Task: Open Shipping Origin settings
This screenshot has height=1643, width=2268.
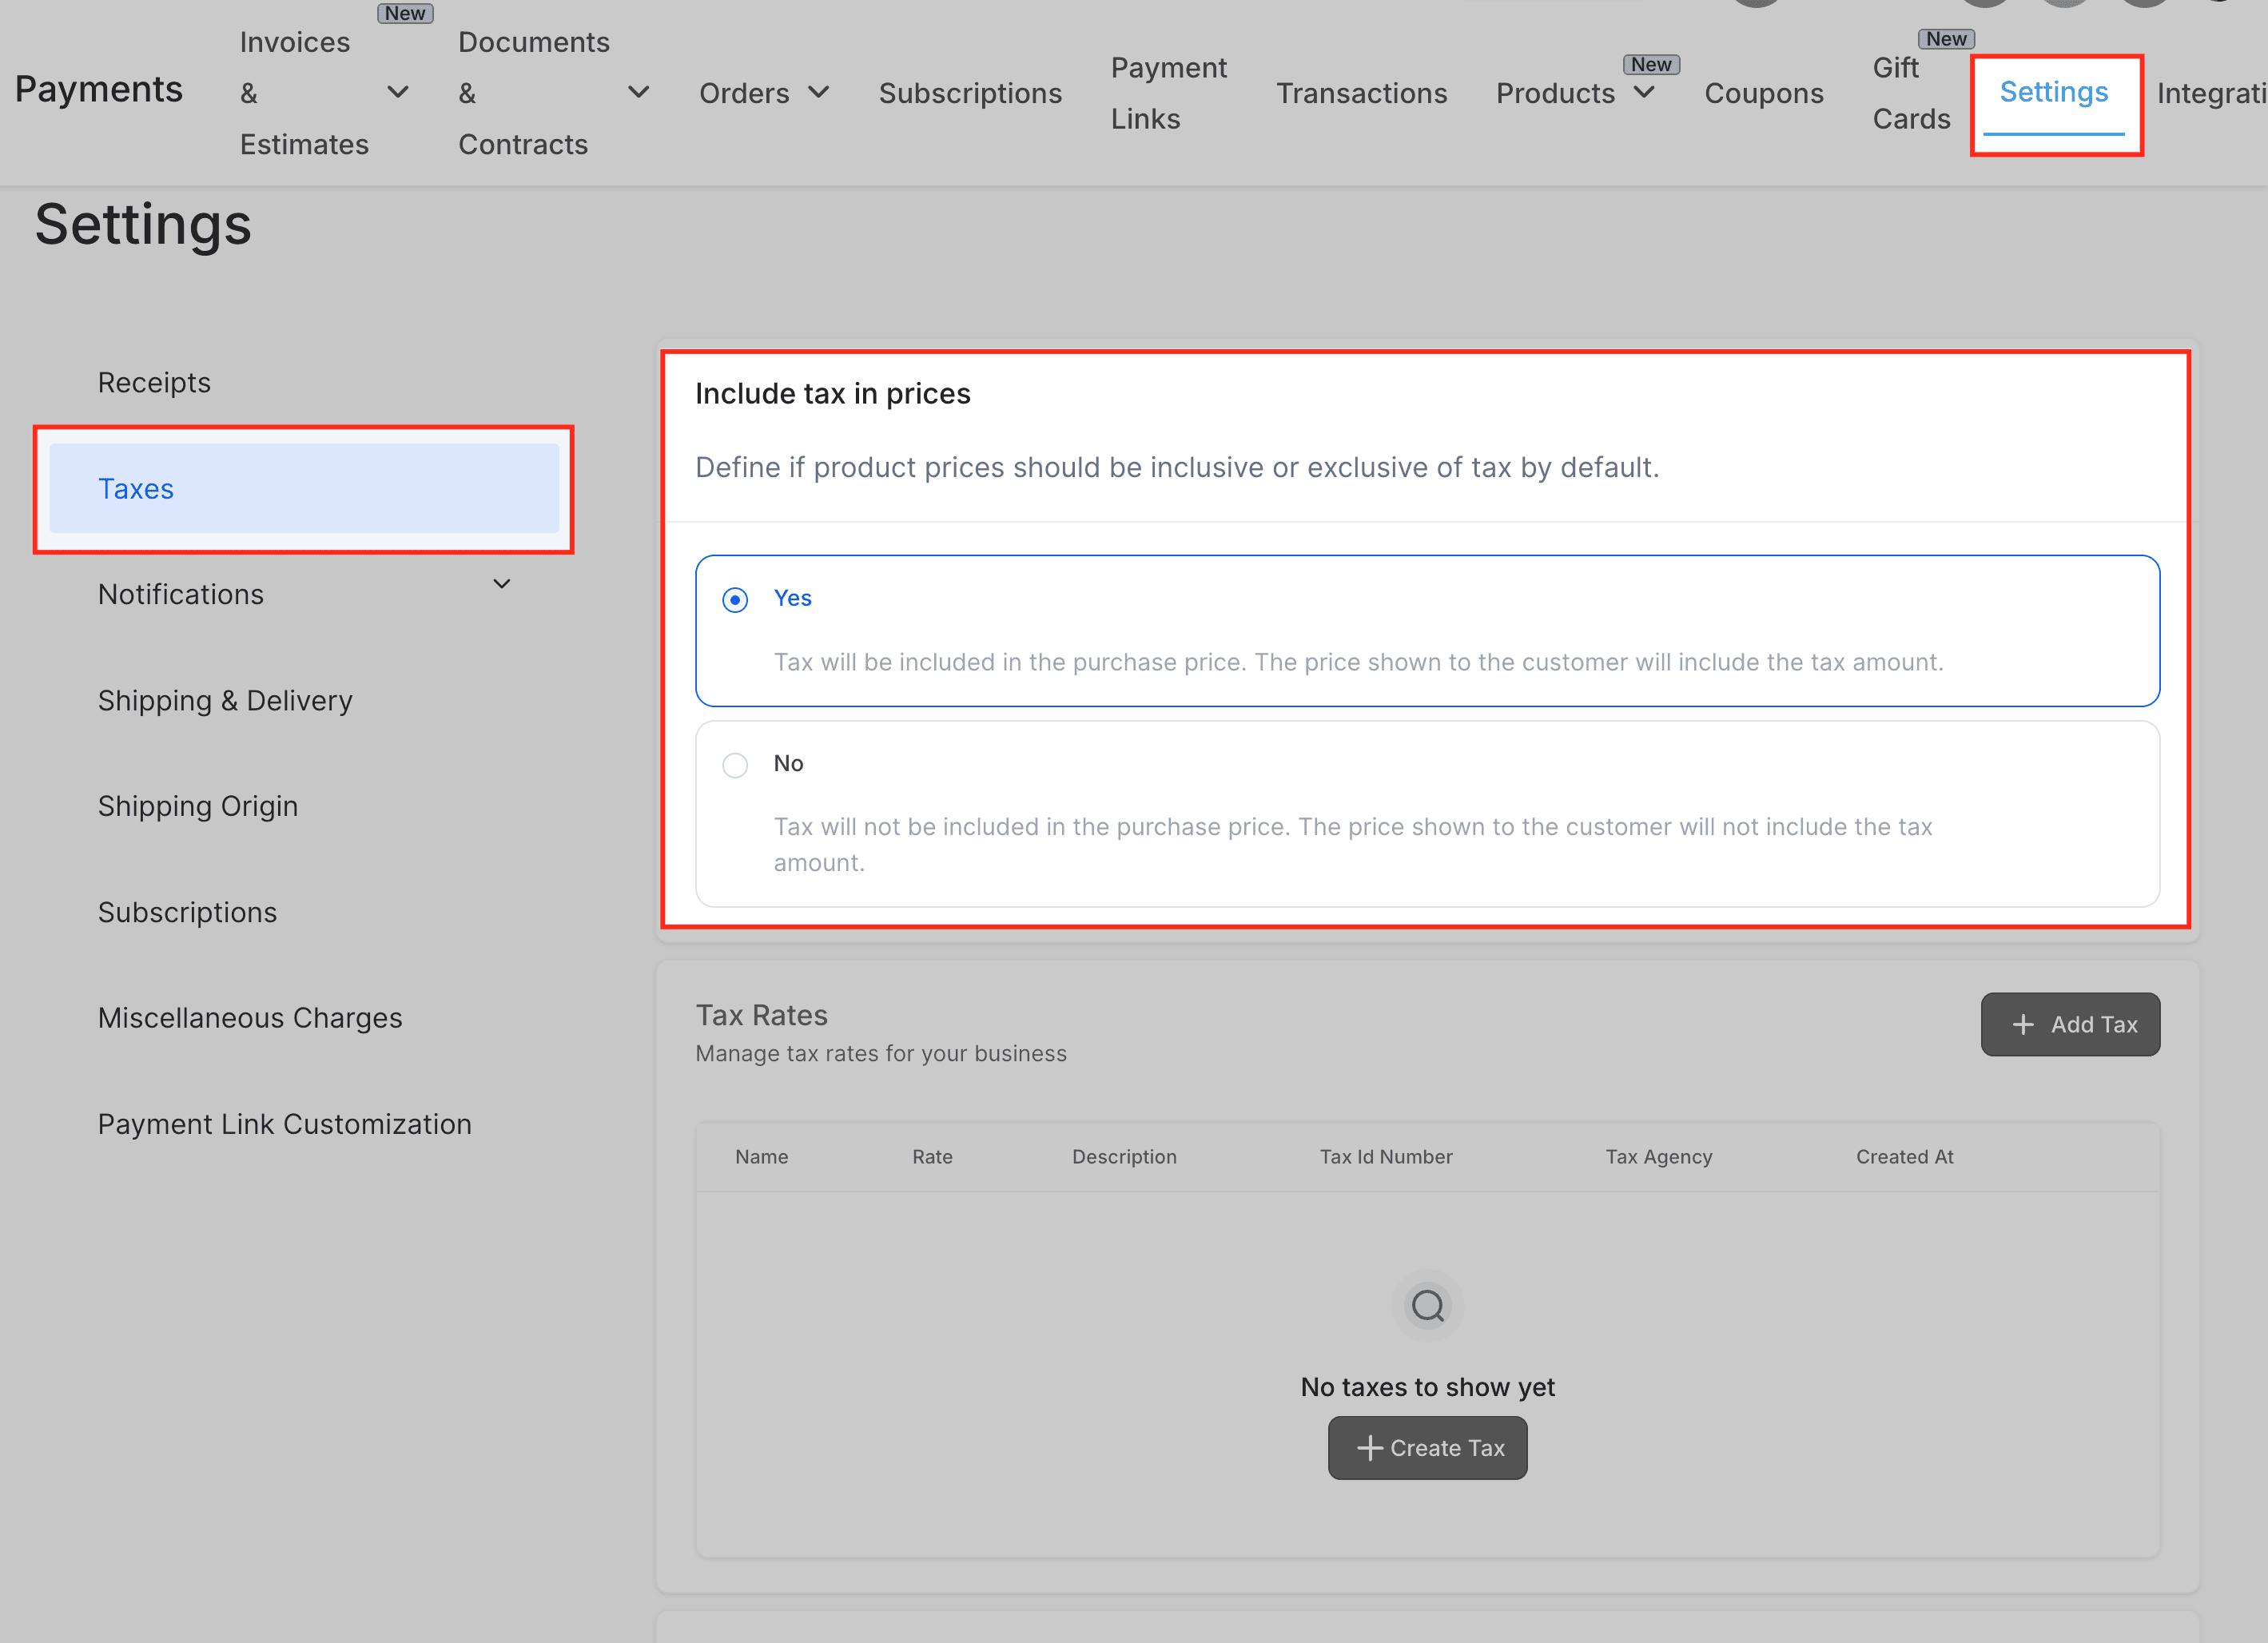Action: tap(198, 806)
